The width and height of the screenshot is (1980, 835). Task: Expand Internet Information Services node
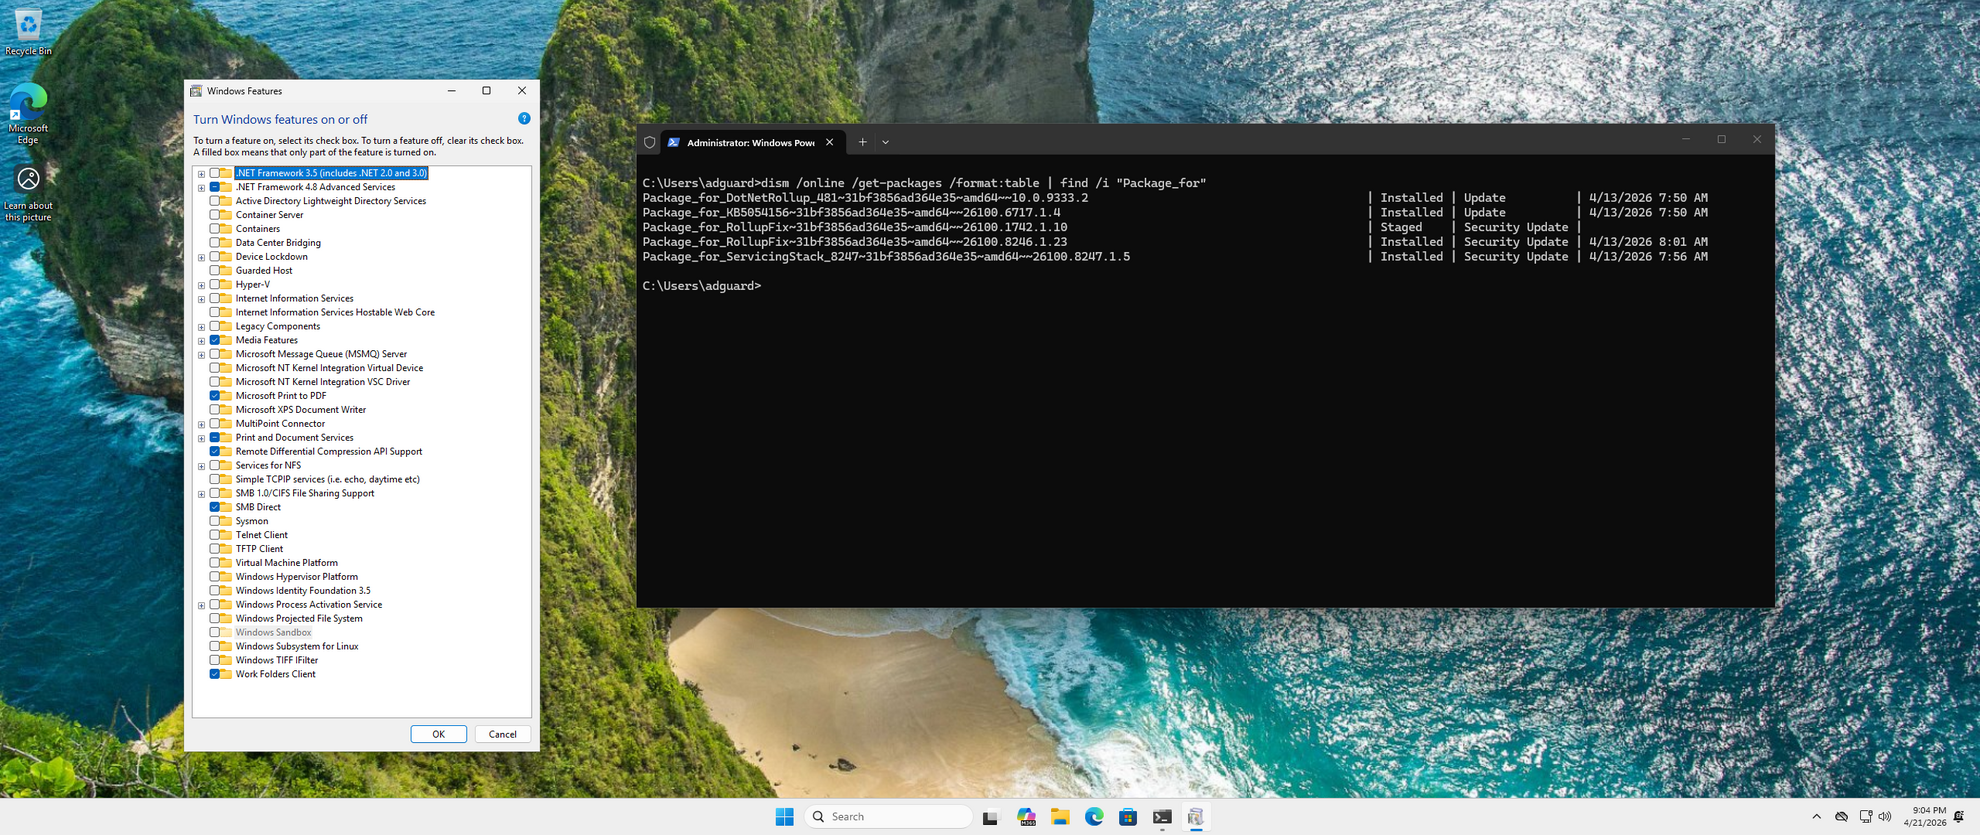[x=201, y=299]
